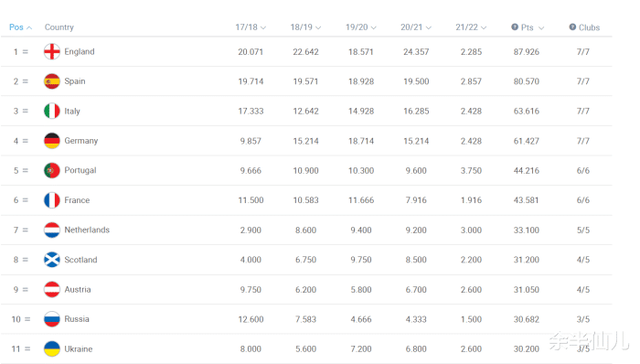The width and height of the screenshot is (640, 364).
Task: Open the Netherlands country link
Action: 87,230
